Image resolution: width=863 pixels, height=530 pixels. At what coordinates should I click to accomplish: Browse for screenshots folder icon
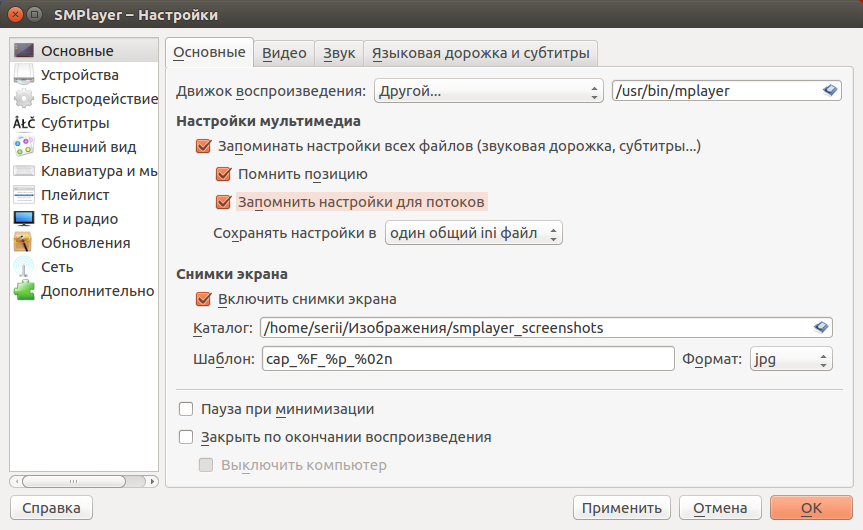pos(821,327)
